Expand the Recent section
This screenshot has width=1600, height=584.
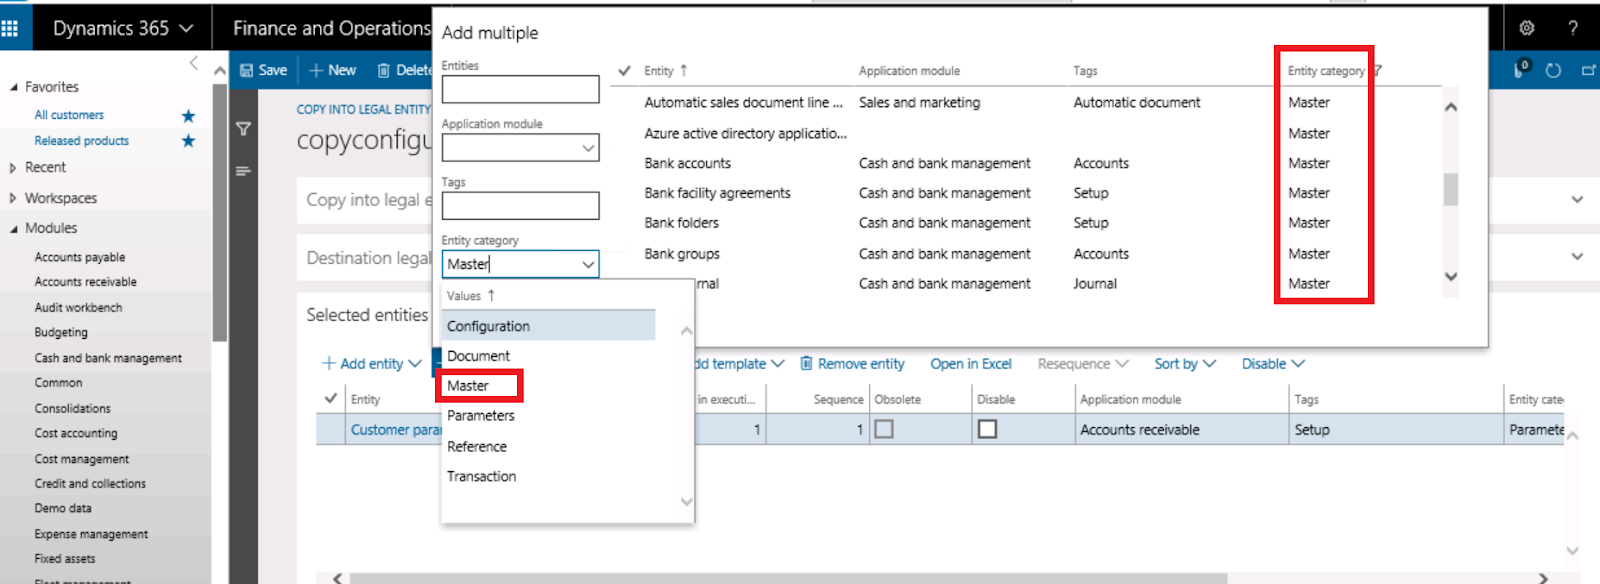click(x=14, y=168)
